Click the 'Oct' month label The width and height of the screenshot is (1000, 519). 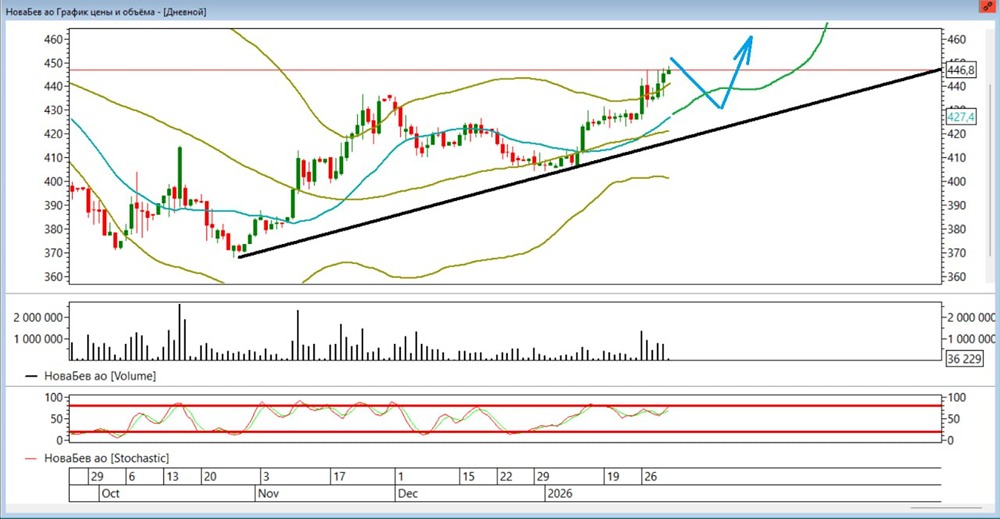pyautogui.click(x=110, y=493)
